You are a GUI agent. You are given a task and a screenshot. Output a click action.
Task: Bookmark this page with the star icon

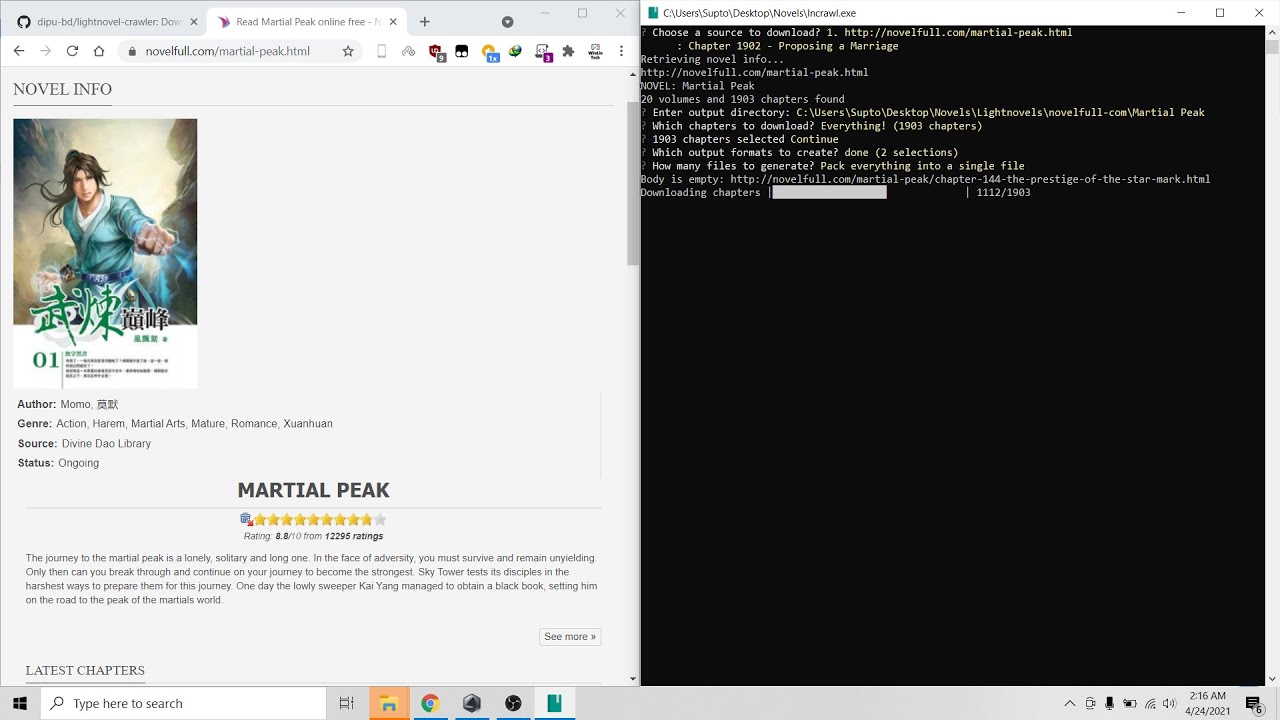tap(348, 51)
